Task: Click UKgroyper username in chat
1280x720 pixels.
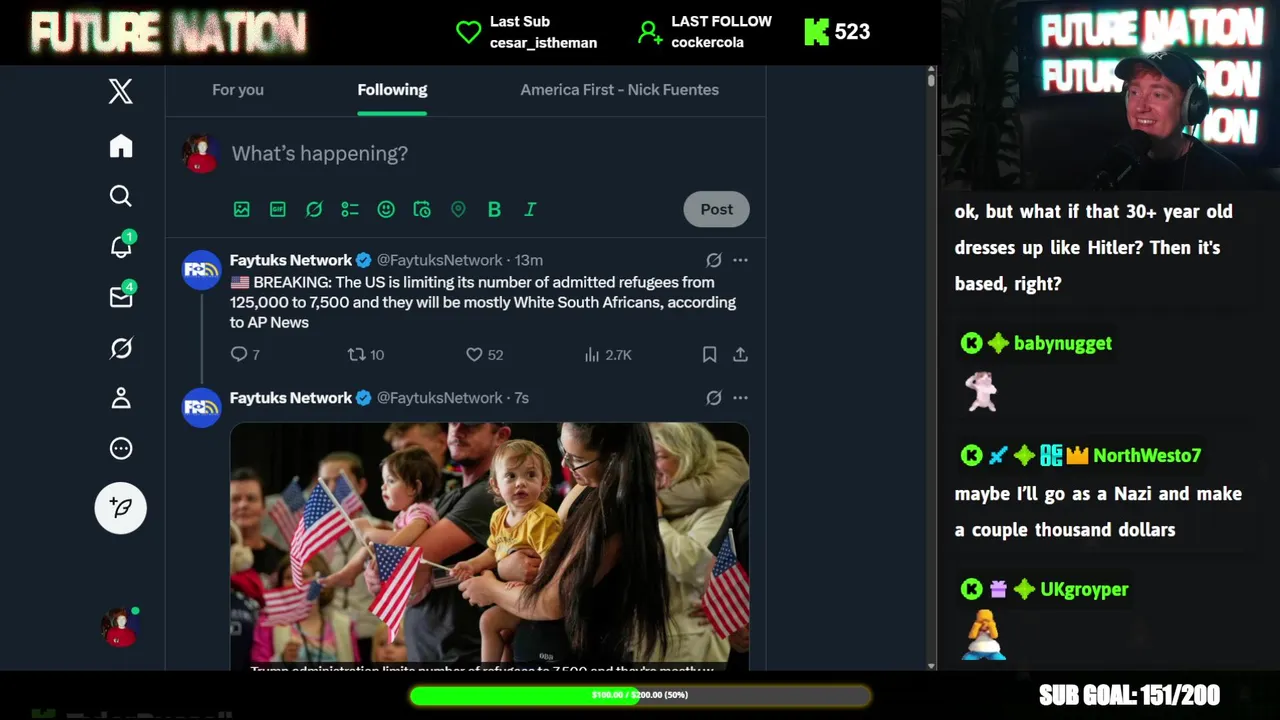Action: tap(1084, 589)
